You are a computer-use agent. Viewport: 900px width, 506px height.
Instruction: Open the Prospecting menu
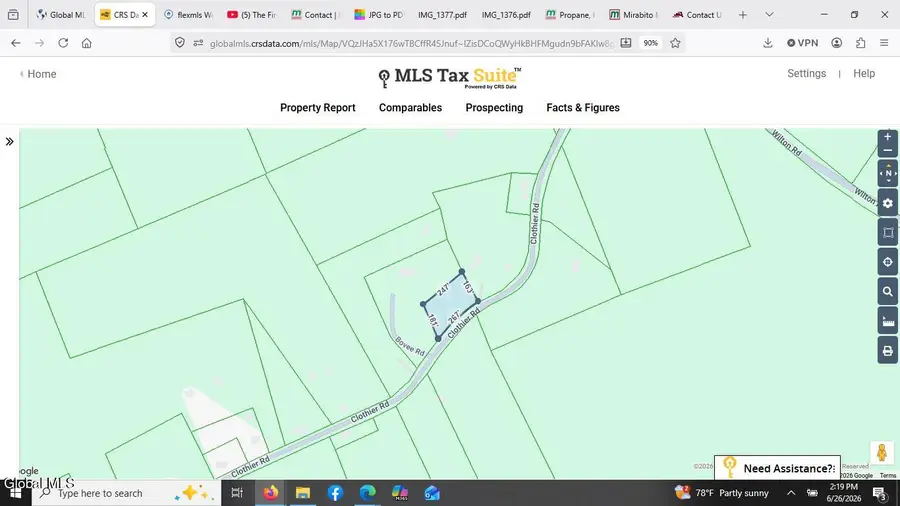(494, 108)
